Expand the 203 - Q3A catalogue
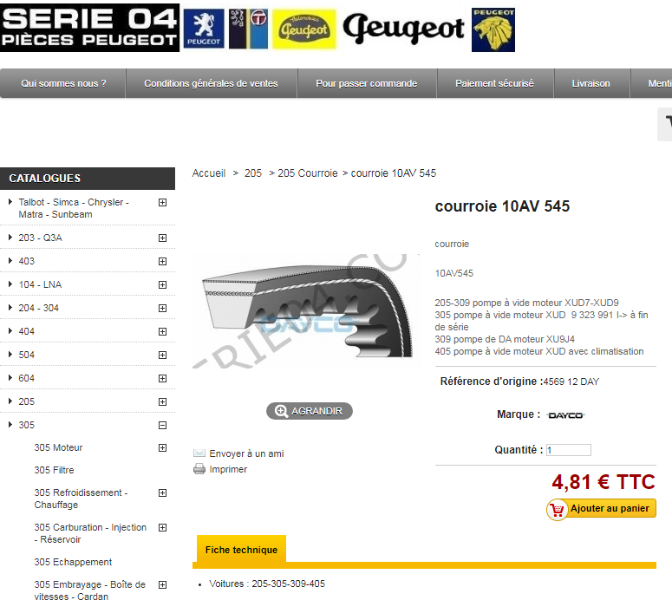The width and height of the screenshot is (672, 600). [x=162, y=238]
